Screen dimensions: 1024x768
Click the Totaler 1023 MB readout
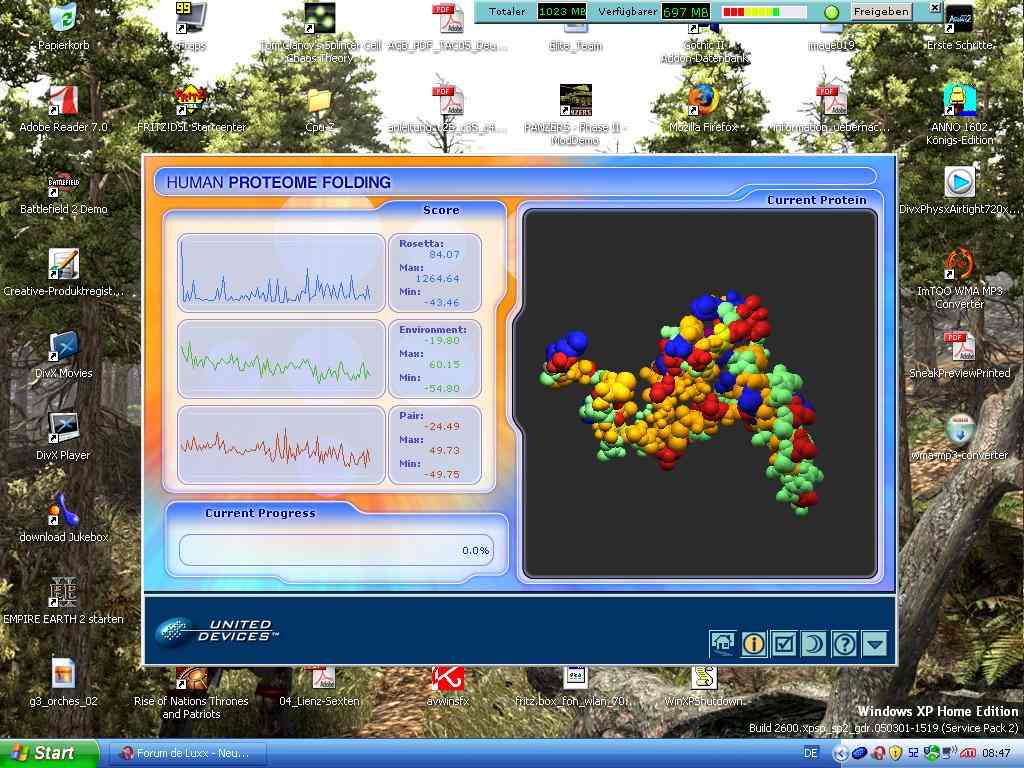tap(562, 11)
